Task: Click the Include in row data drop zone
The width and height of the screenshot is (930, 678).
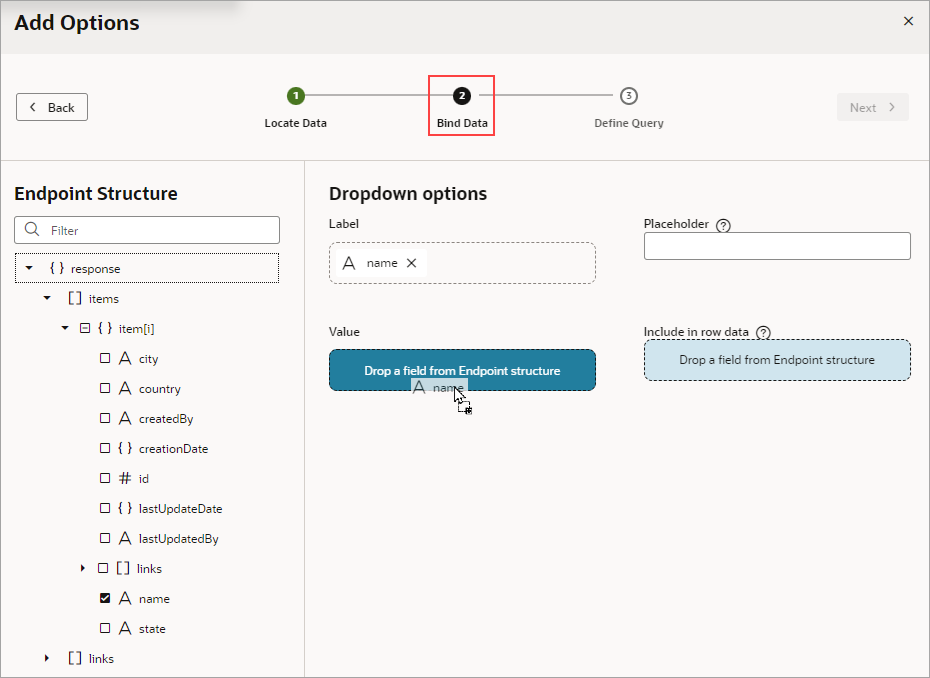Action: click(777, 360)
